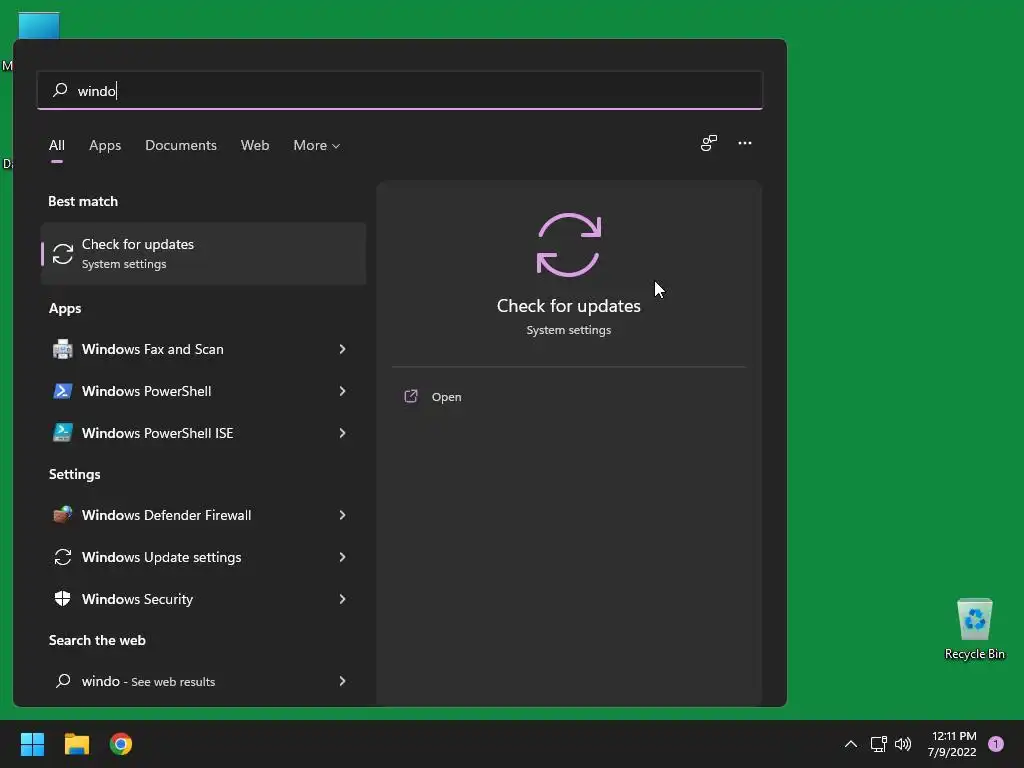Launch Google Chrome from the taskbar
This screenshot has width=1024, height=768.
tap(121, 744)
